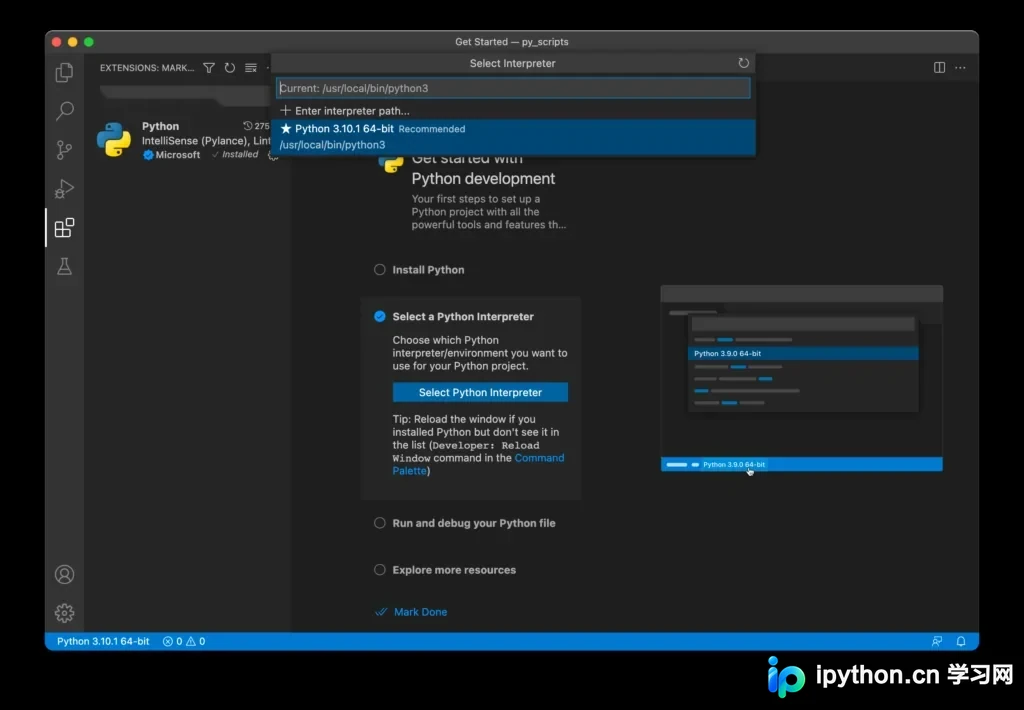Filter extensions with the funnel icon
Image resolution: width=1024 pixels, height=710 pixels.
(x=209, y=68)
